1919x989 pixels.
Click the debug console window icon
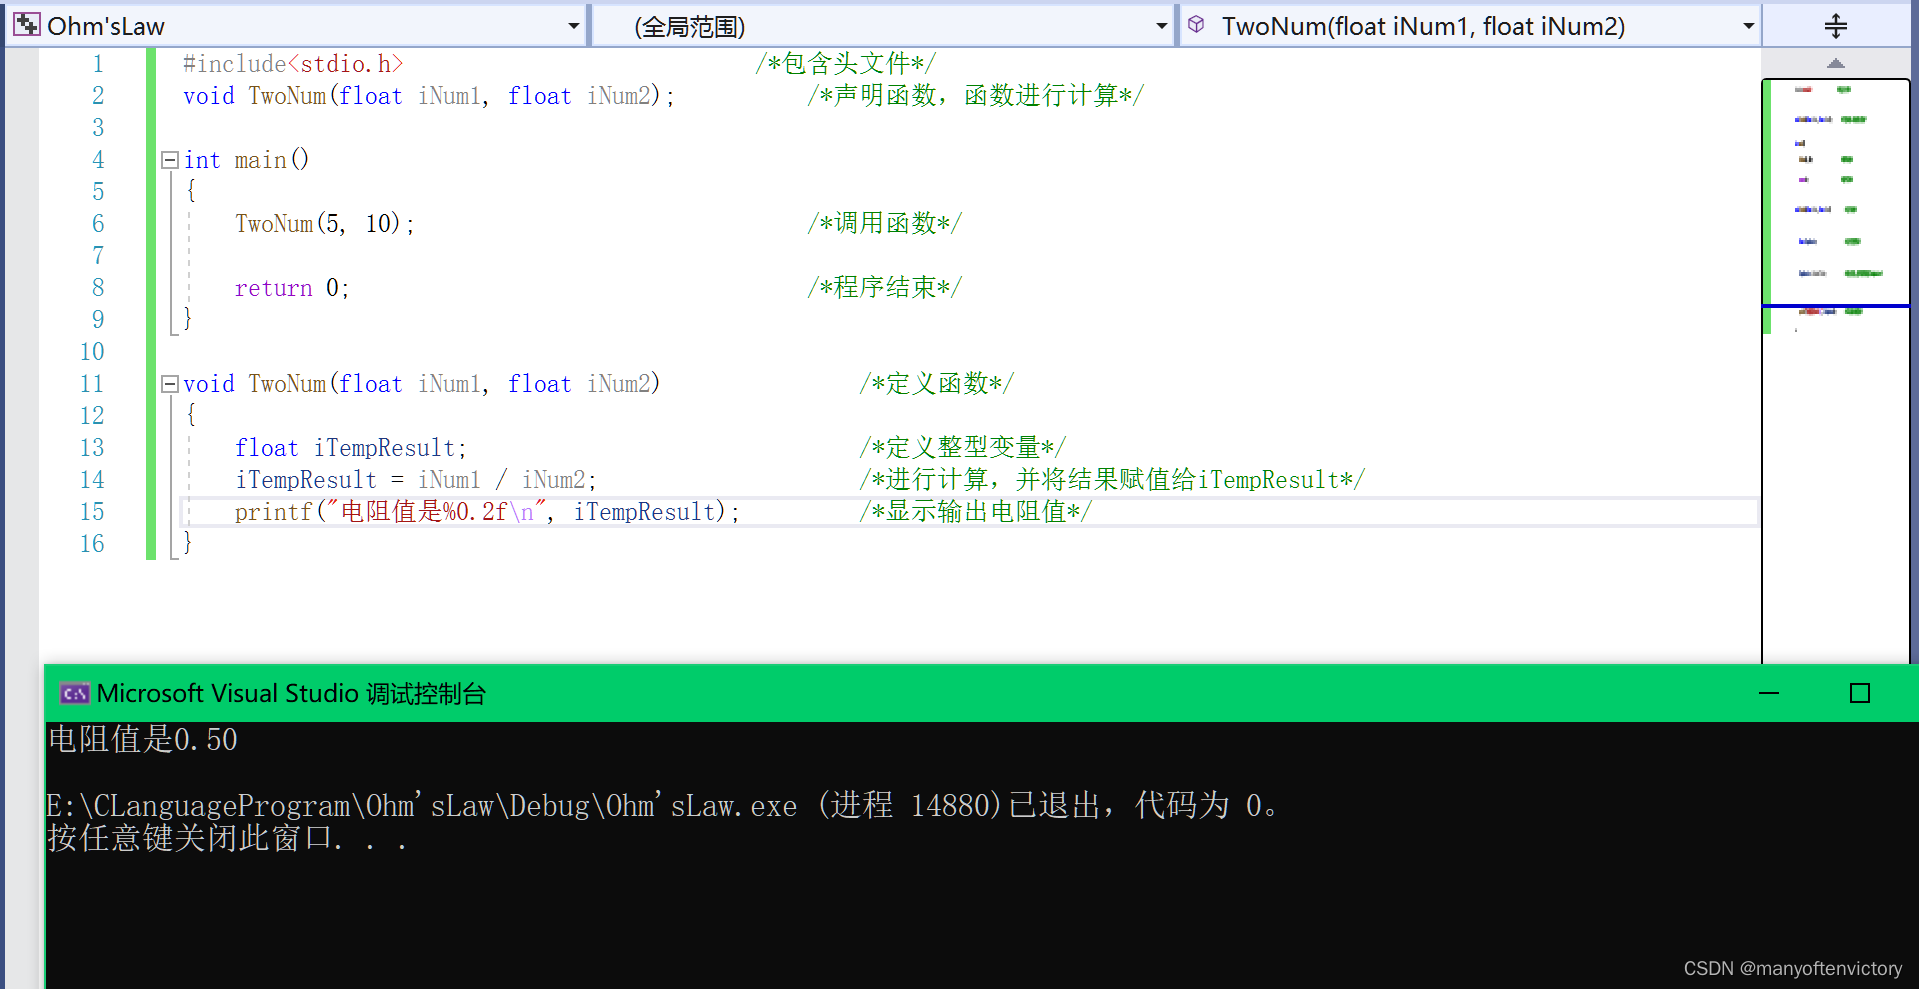74,693
